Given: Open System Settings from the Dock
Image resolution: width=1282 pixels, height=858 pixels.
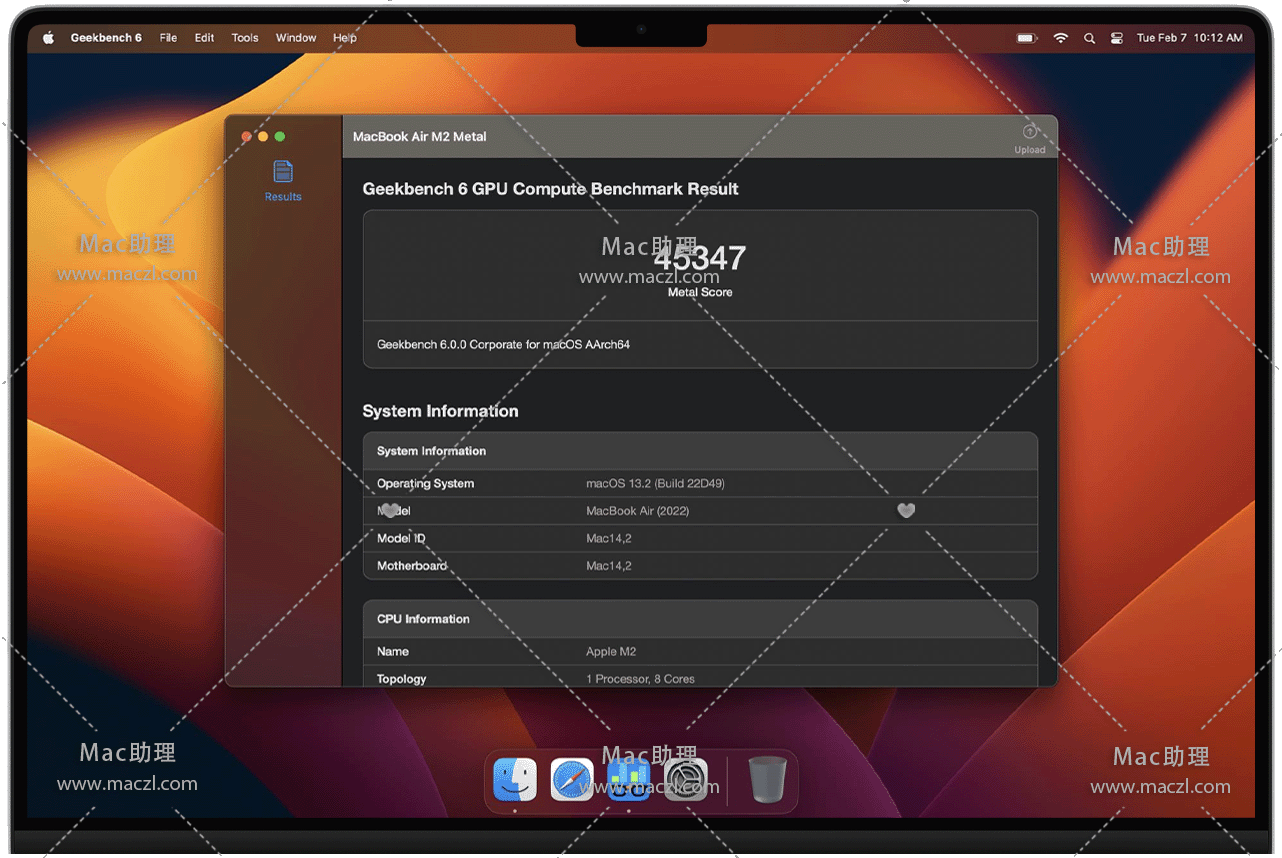Looking at the screenshot, I should pyautogui.click(x=686, y=780).
